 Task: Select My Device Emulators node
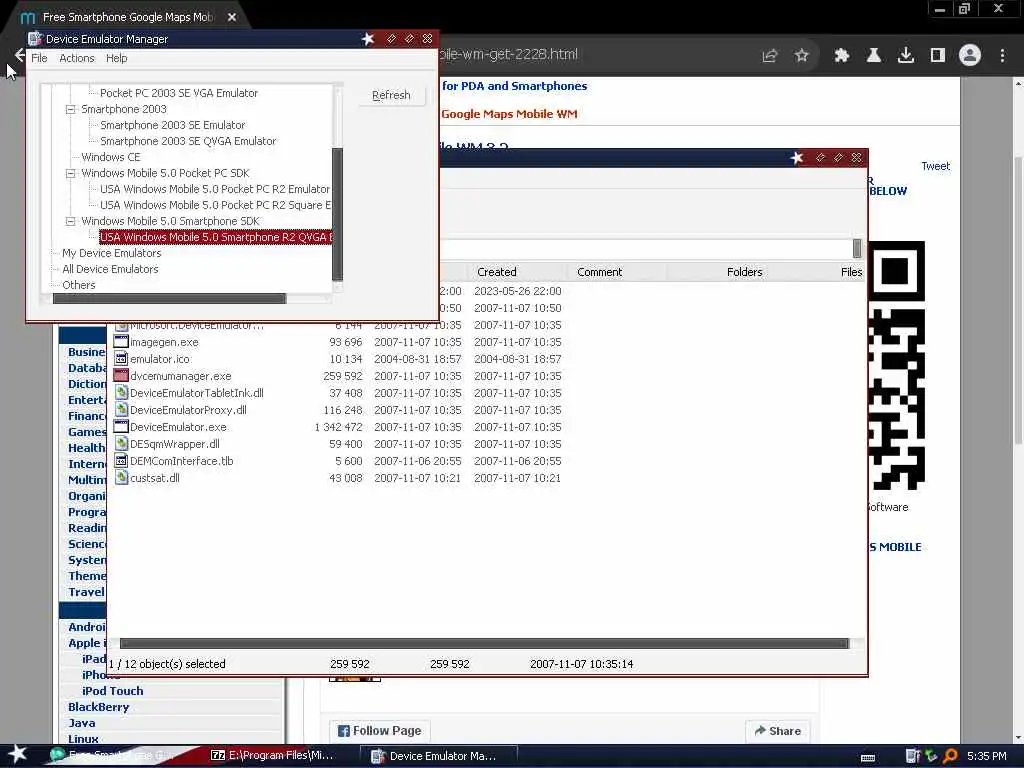pos(111,253)
